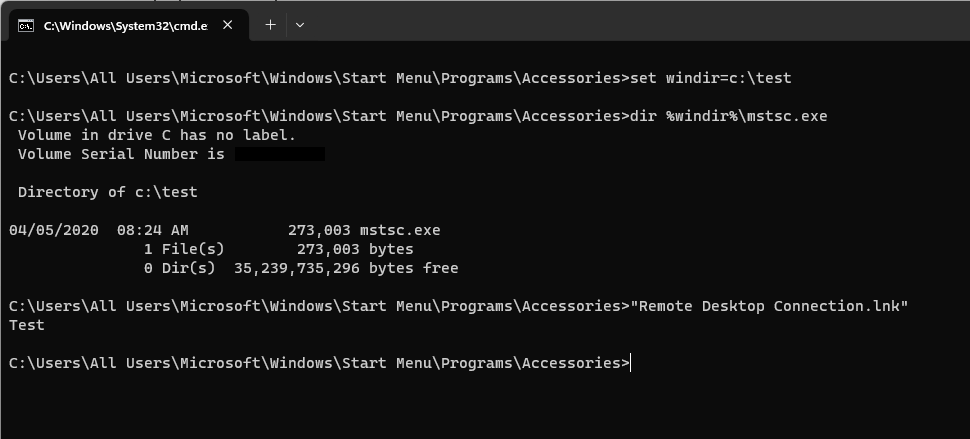Image resolution: width=970 pixels, height=439 pixels.
Task: Click the 'Volume in drive C' line
Action: 157,135
